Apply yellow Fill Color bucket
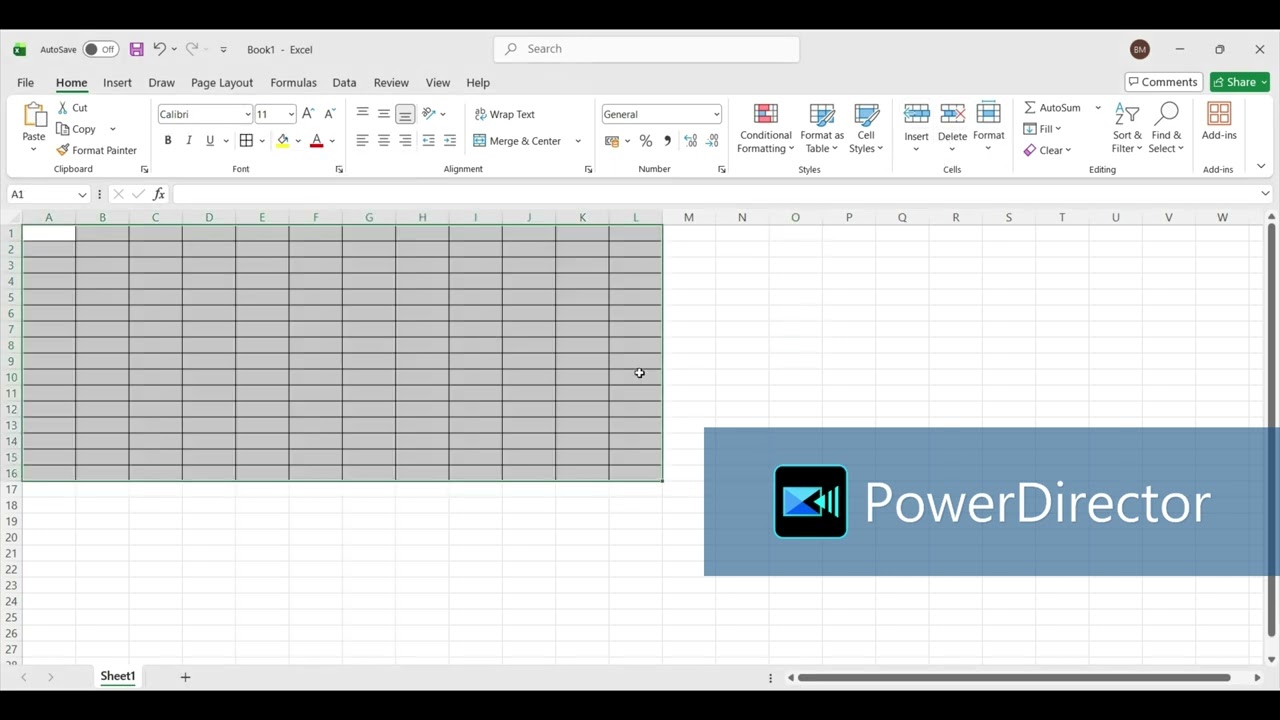 click(x=283, y=141)
